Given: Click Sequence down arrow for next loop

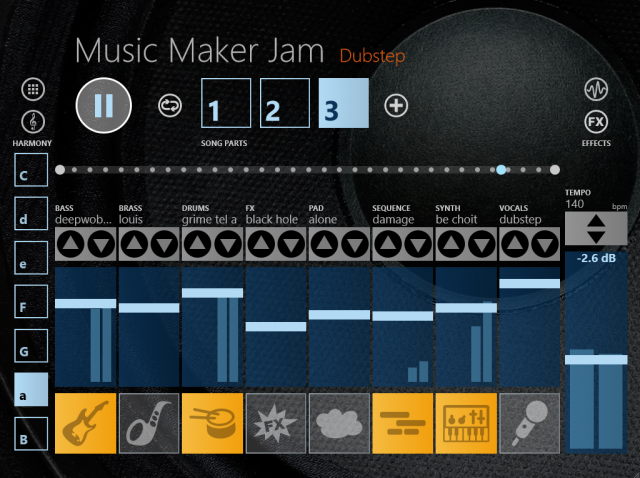Looking at the screenshot, I should tap(418, 244).
